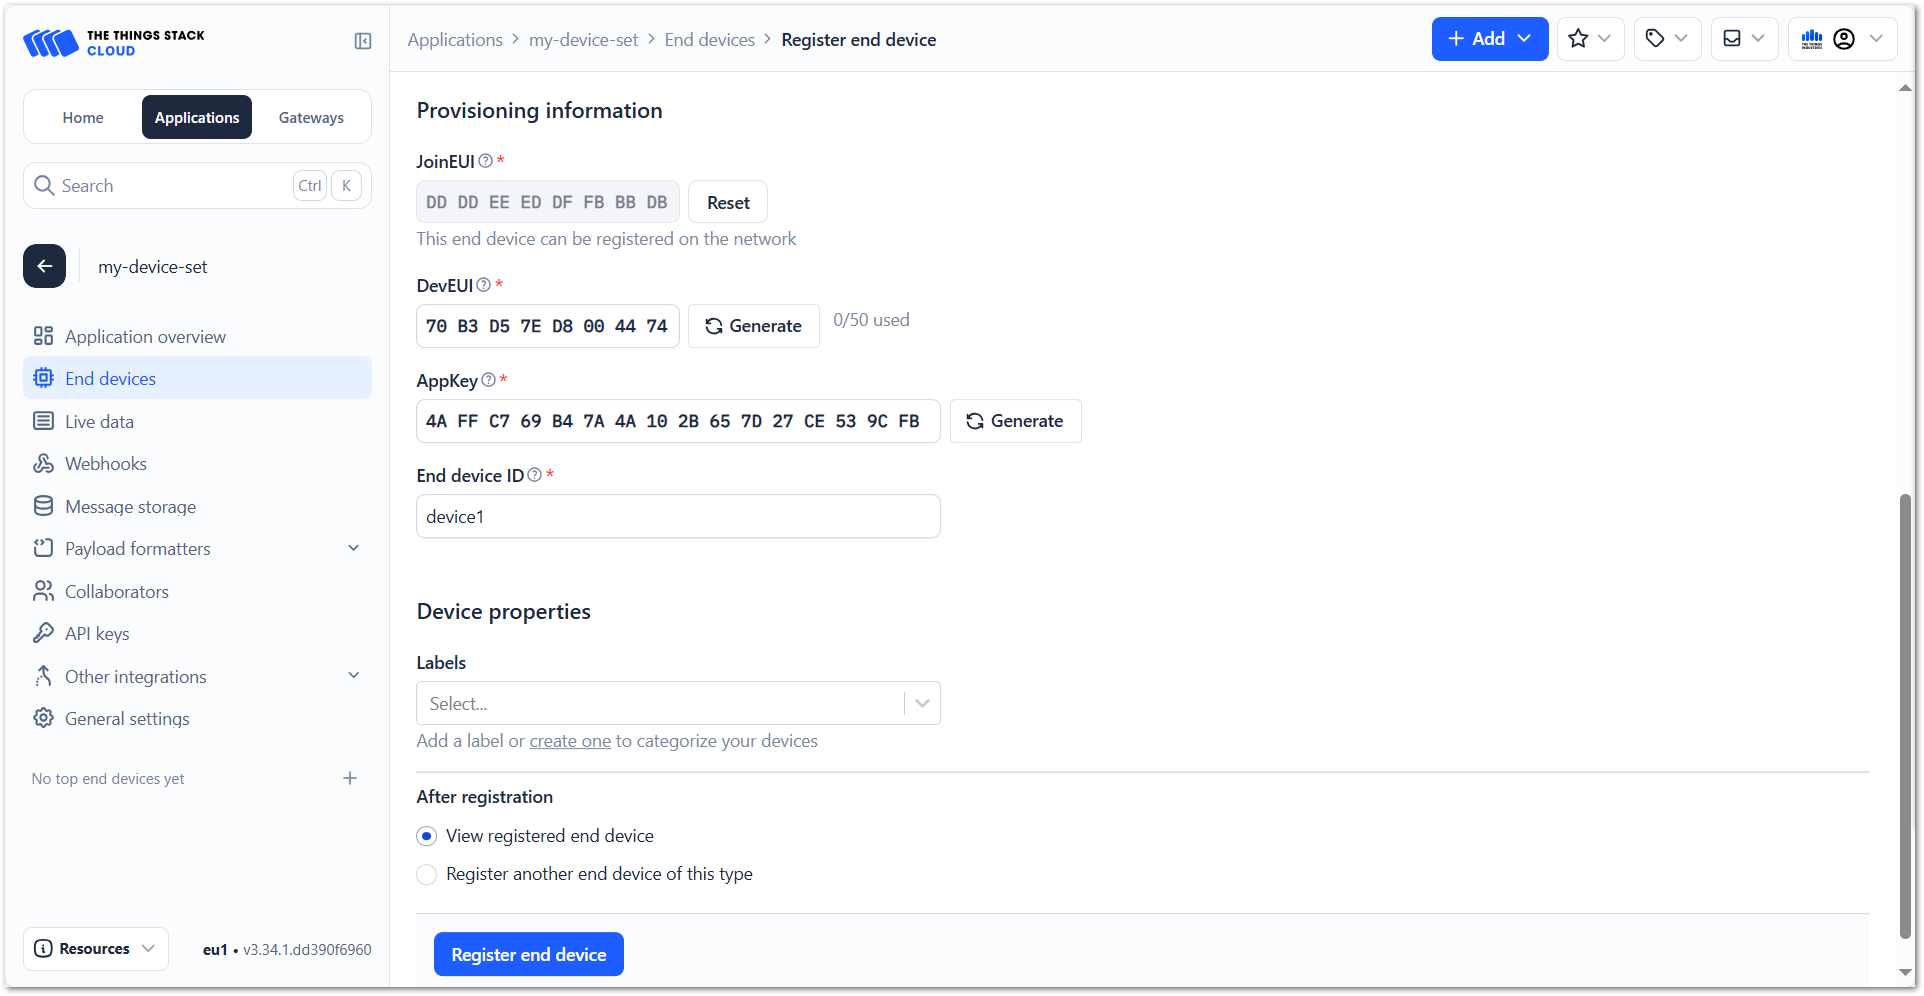Expand the Other integrations submenu
The height and width of the screenshot is (996, 1924).
353,676
